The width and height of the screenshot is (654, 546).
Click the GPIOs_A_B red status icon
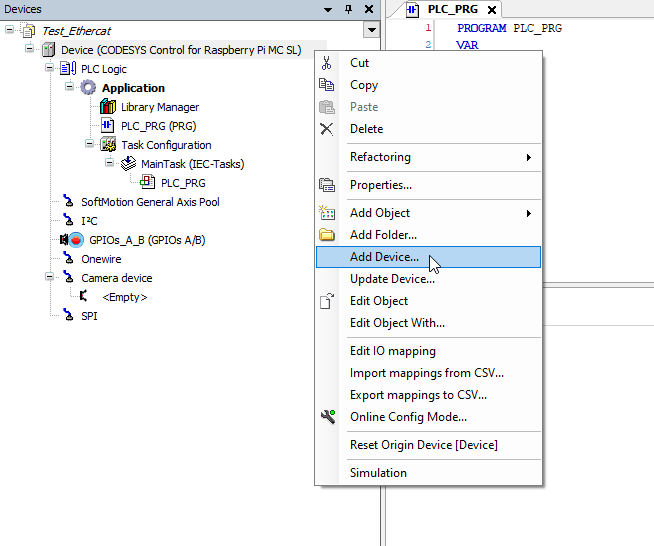[x=76, y=240]
